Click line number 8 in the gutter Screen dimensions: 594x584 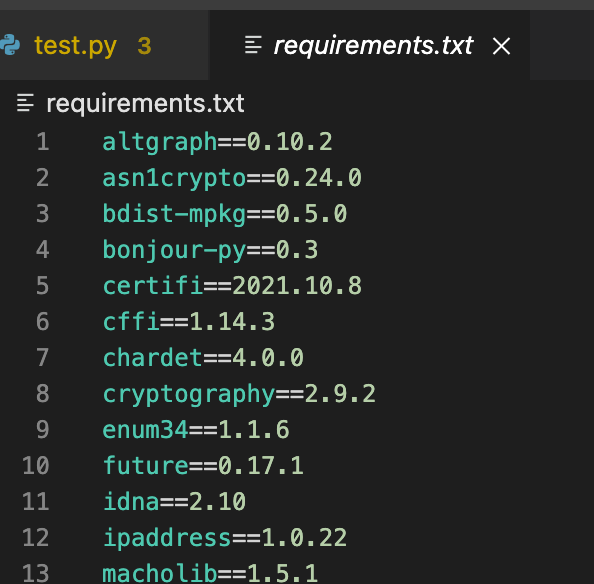(43, 393)
